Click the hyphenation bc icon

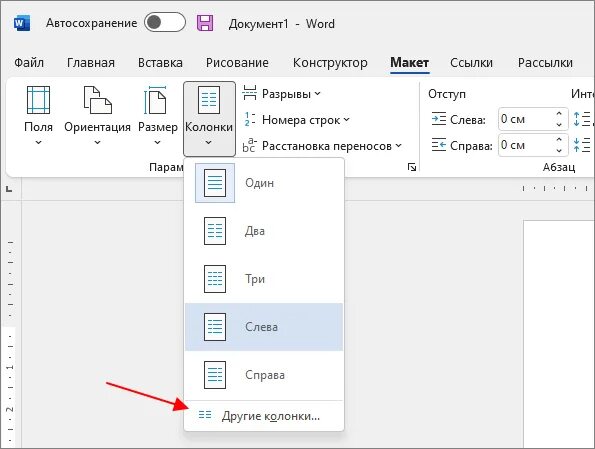(249, 146)
